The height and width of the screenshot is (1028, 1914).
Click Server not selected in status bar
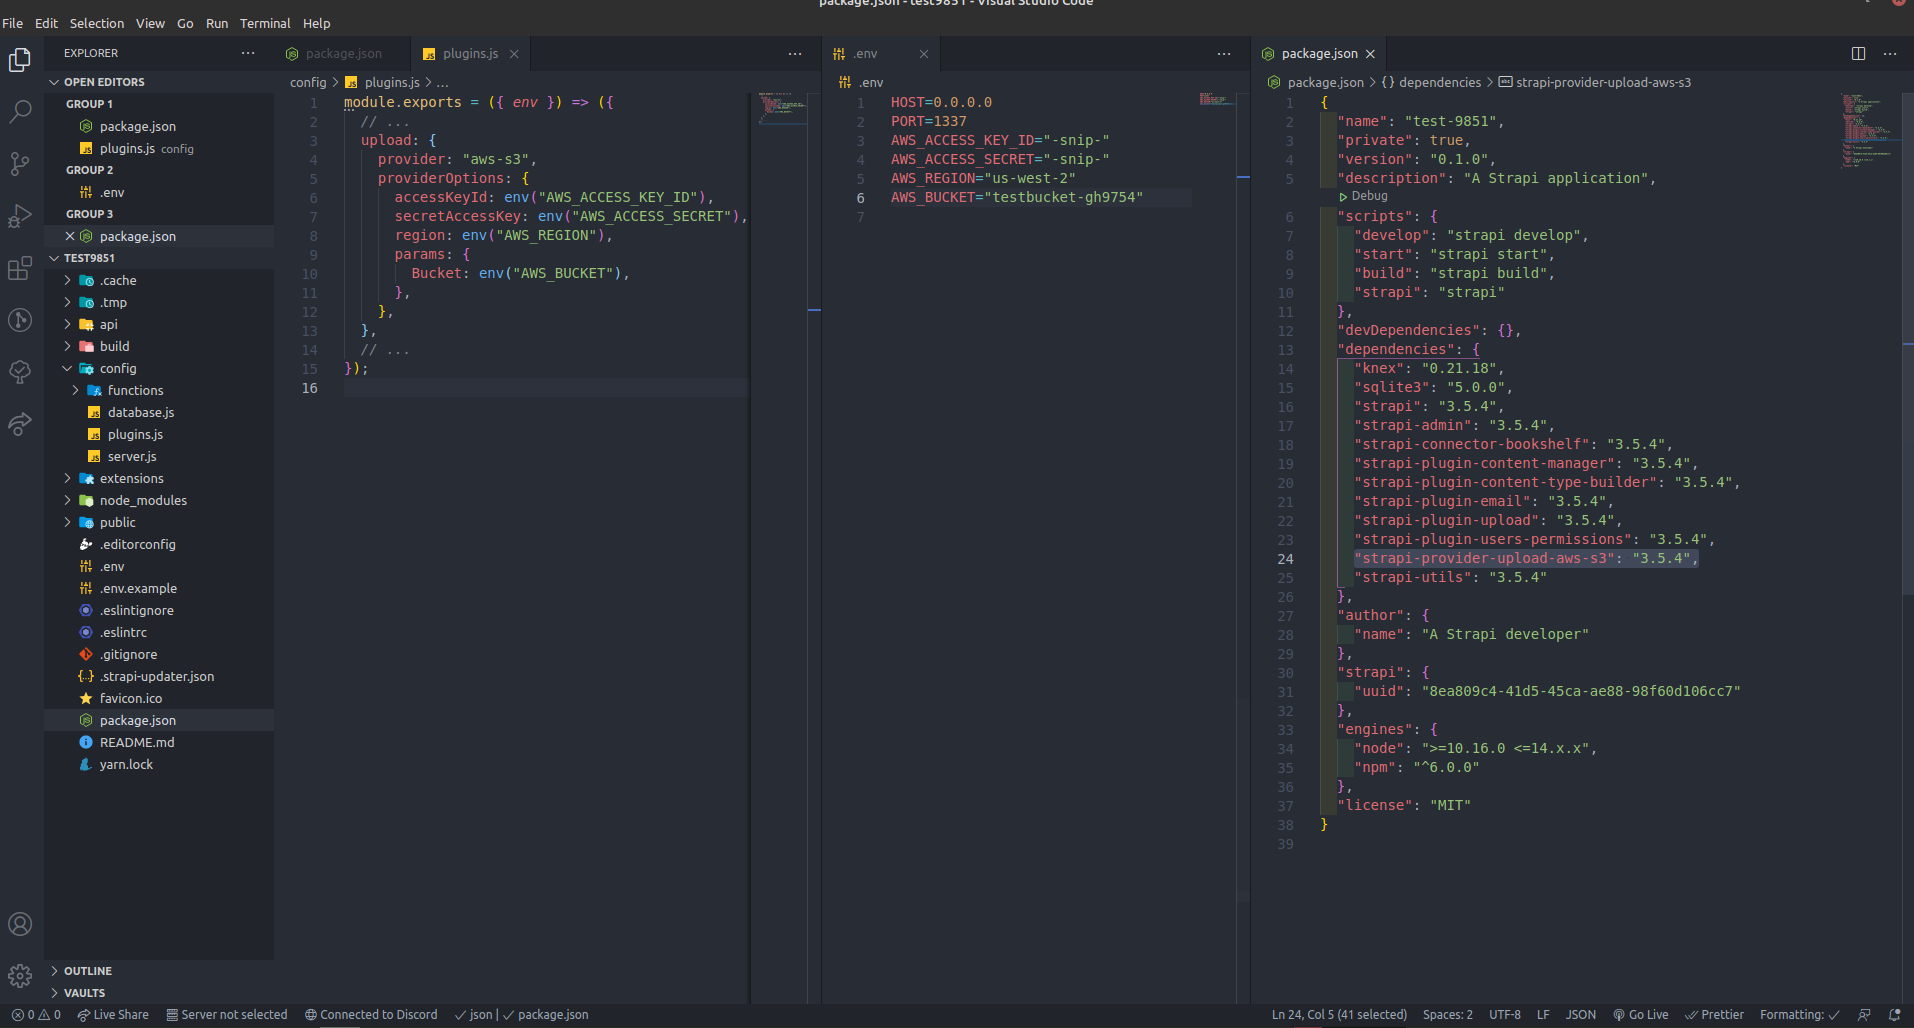point(227,1014)
